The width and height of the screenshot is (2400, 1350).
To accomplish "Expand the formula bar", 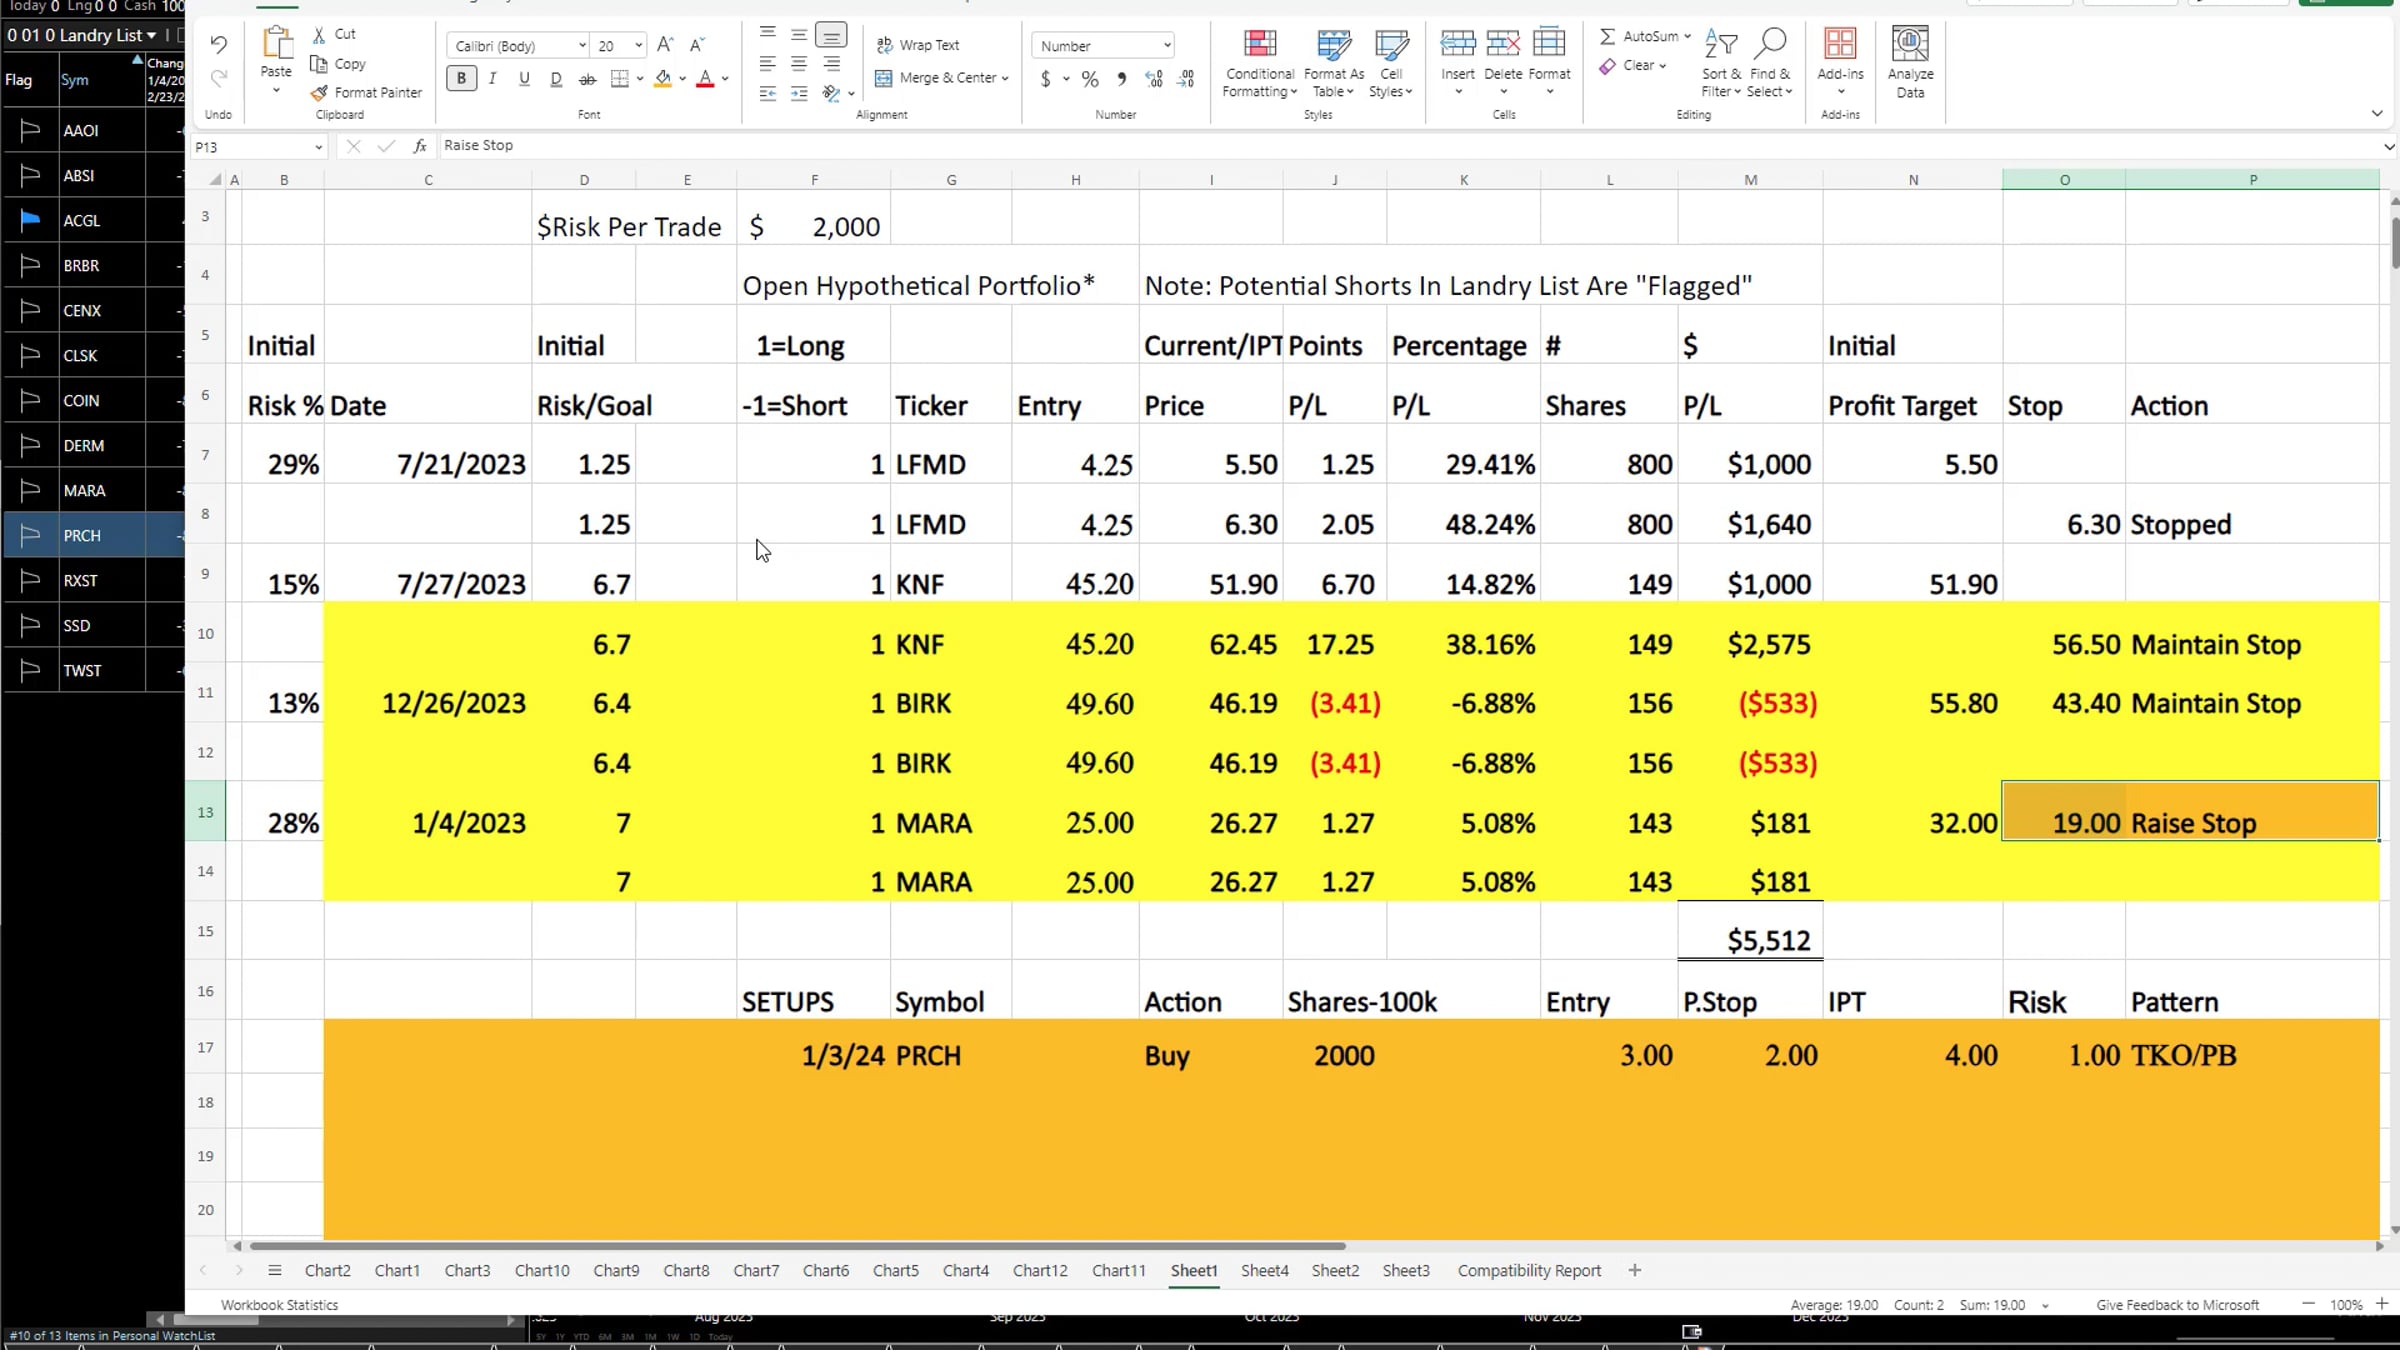I will (x=2388, y=147).
